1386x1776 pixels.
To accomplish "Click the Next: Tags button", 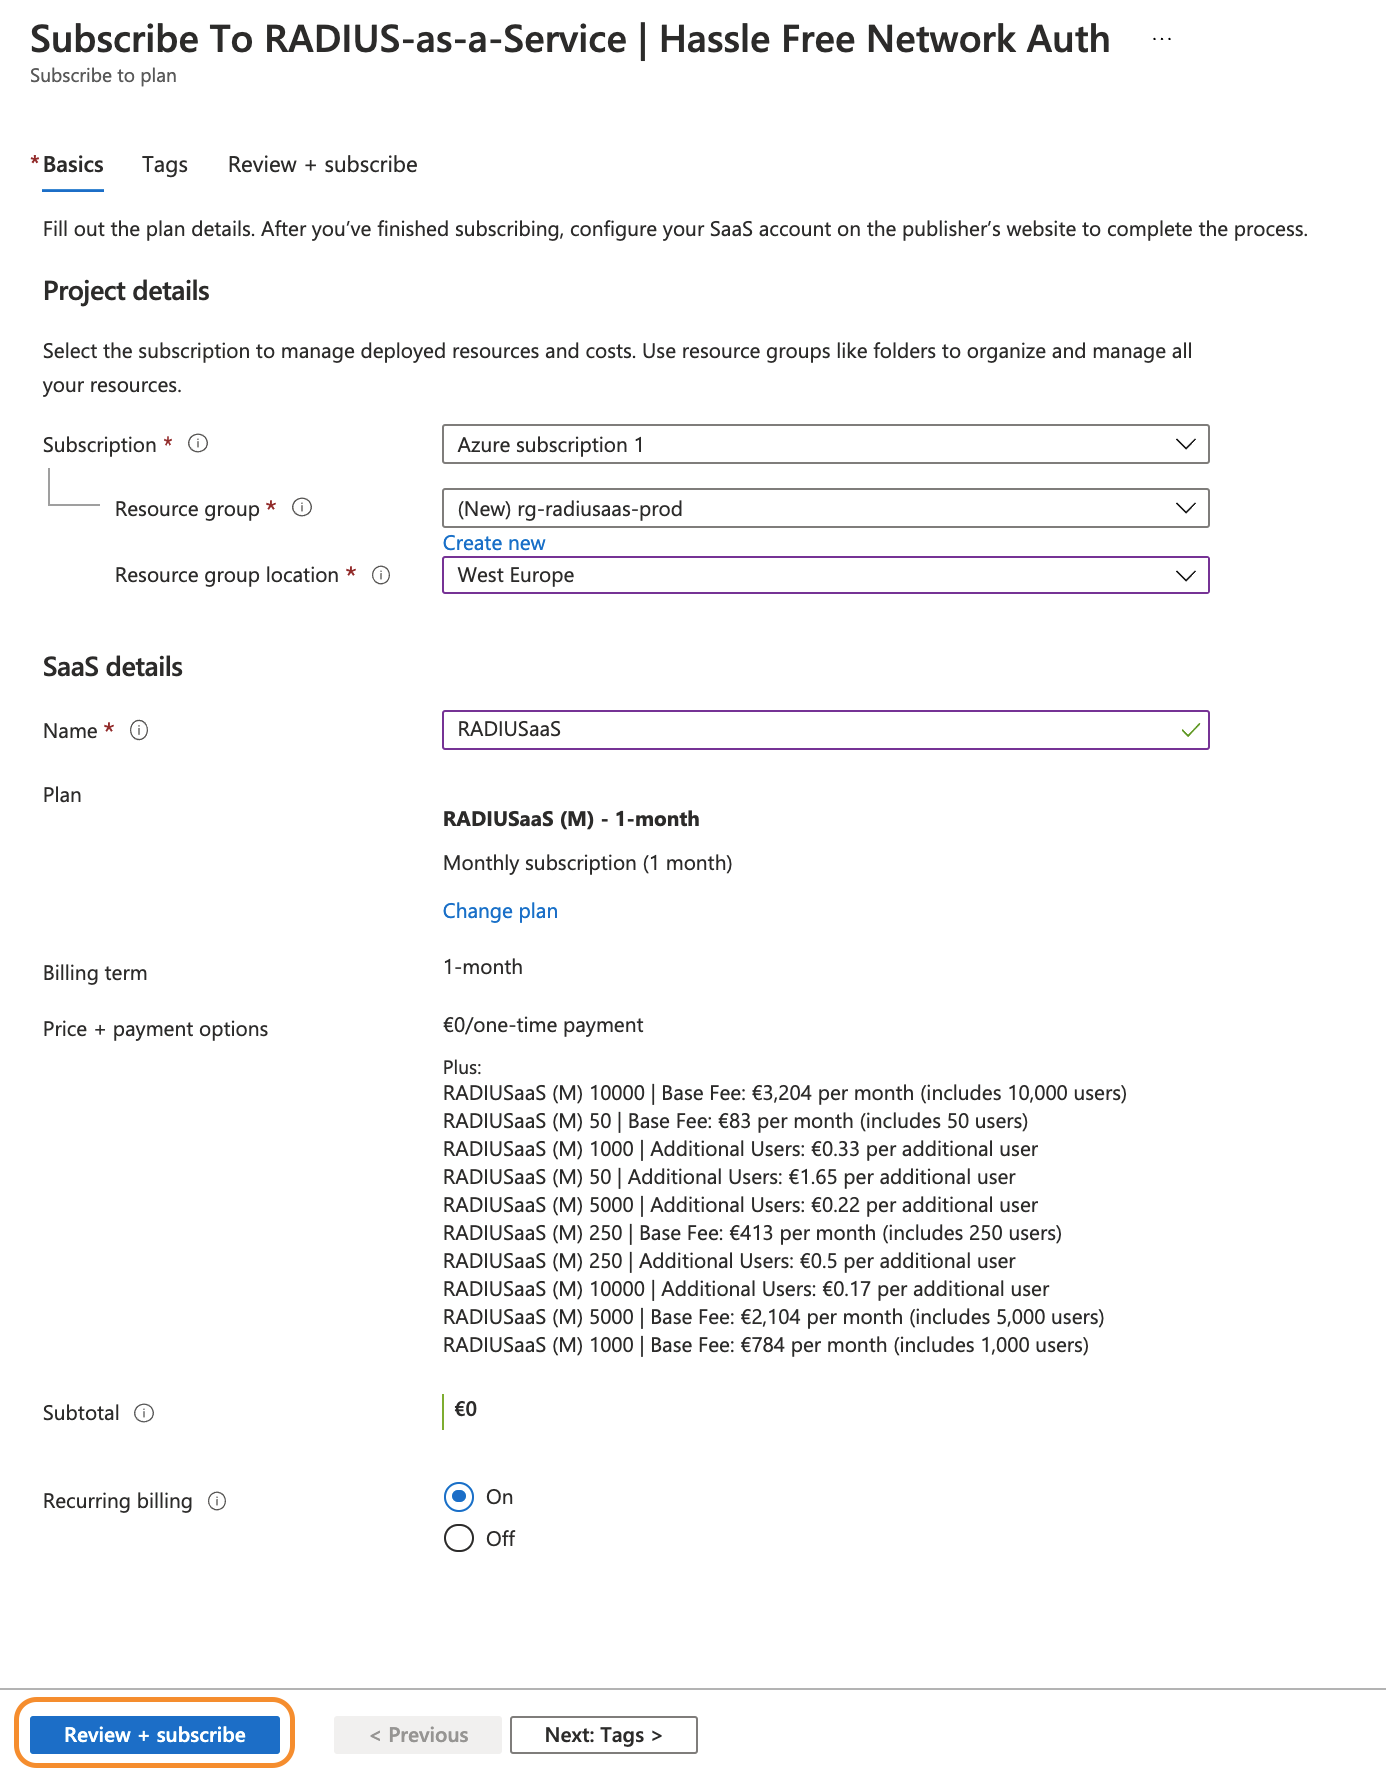I will tap(603, 1735).
